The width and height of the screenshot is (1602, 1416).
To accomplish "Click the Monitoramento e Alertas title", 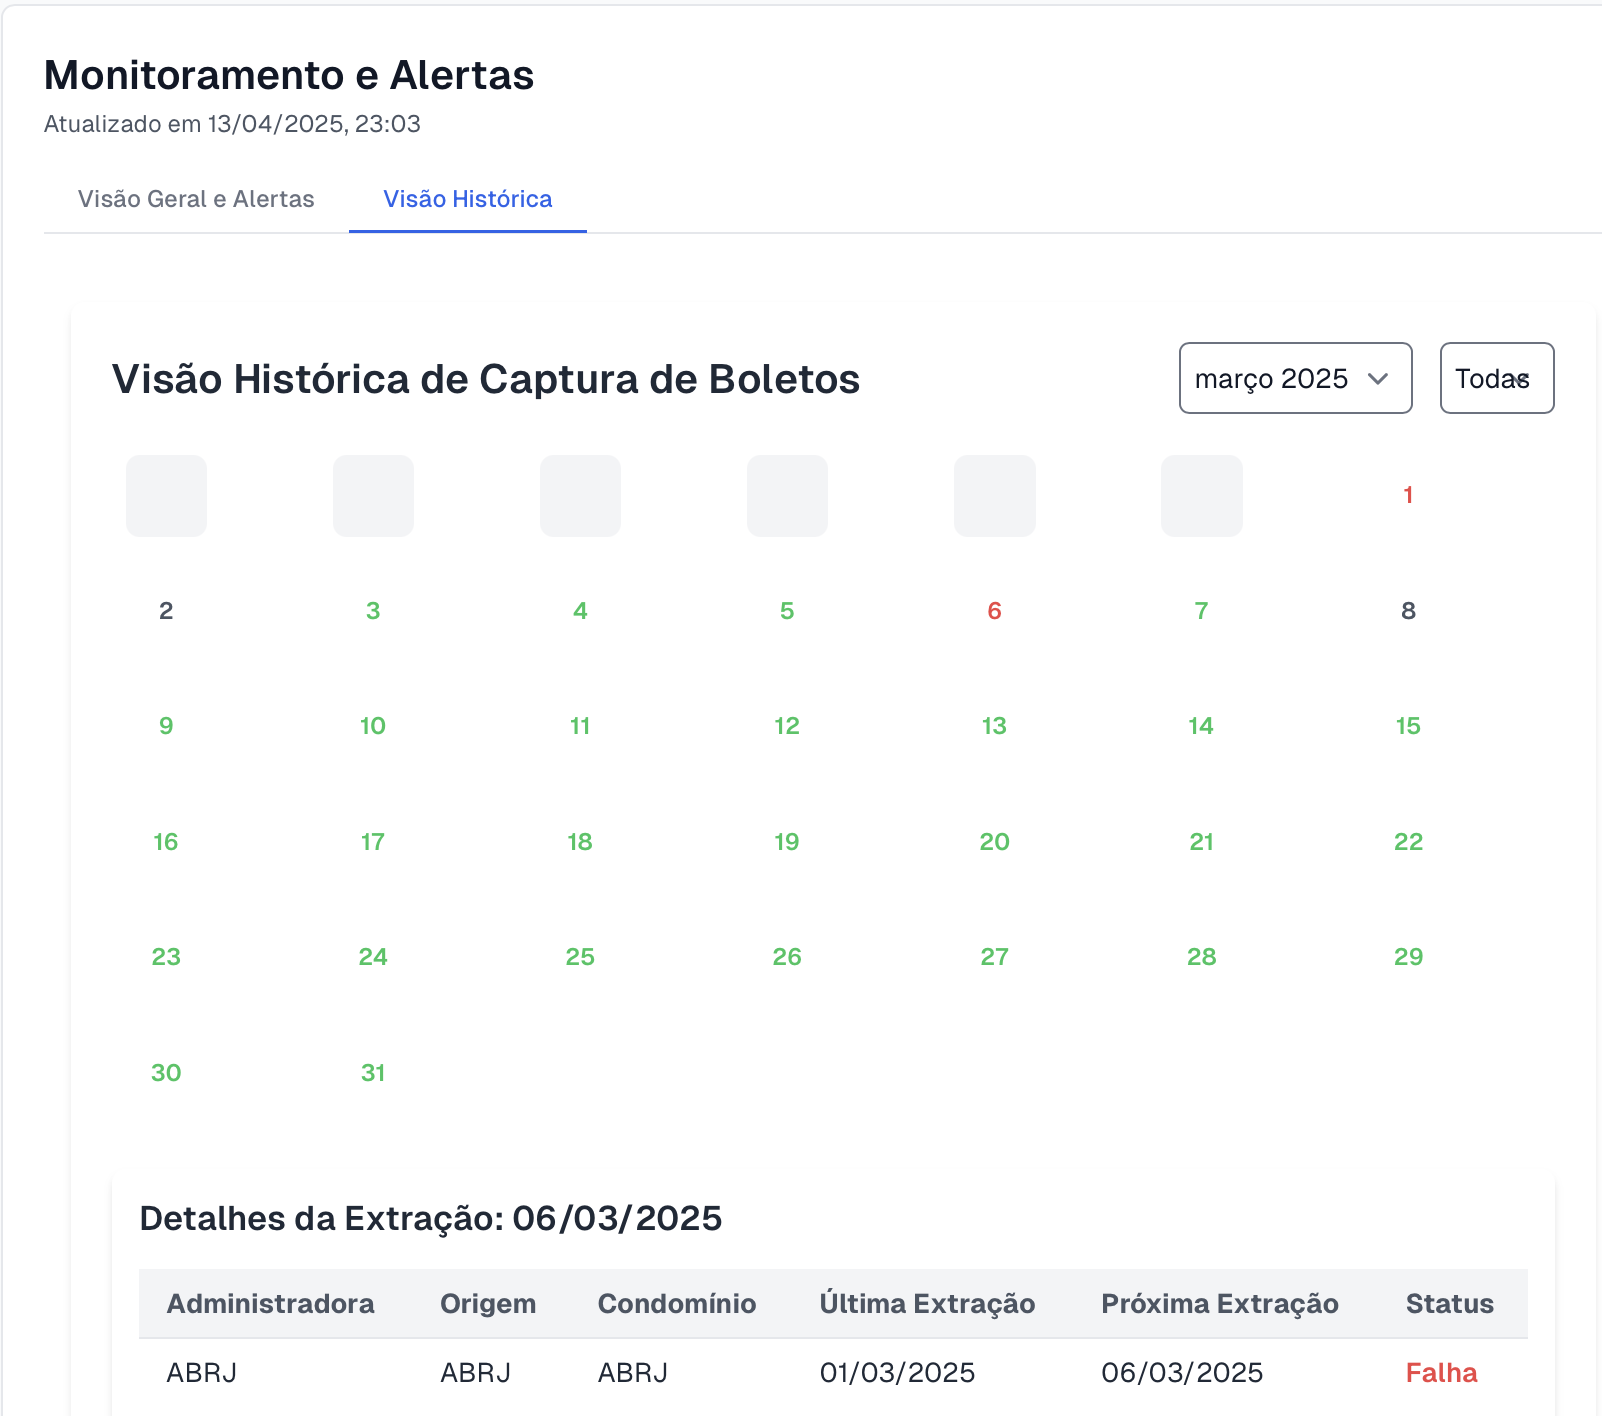I will (289, 75).
